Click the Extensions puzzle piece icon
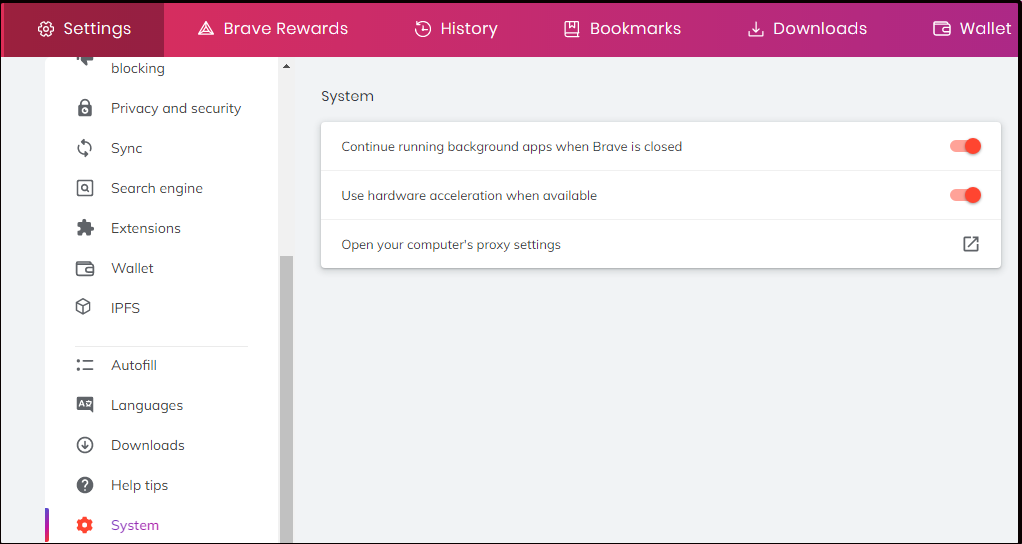The image size is (1022, 544). click(85, 228)
